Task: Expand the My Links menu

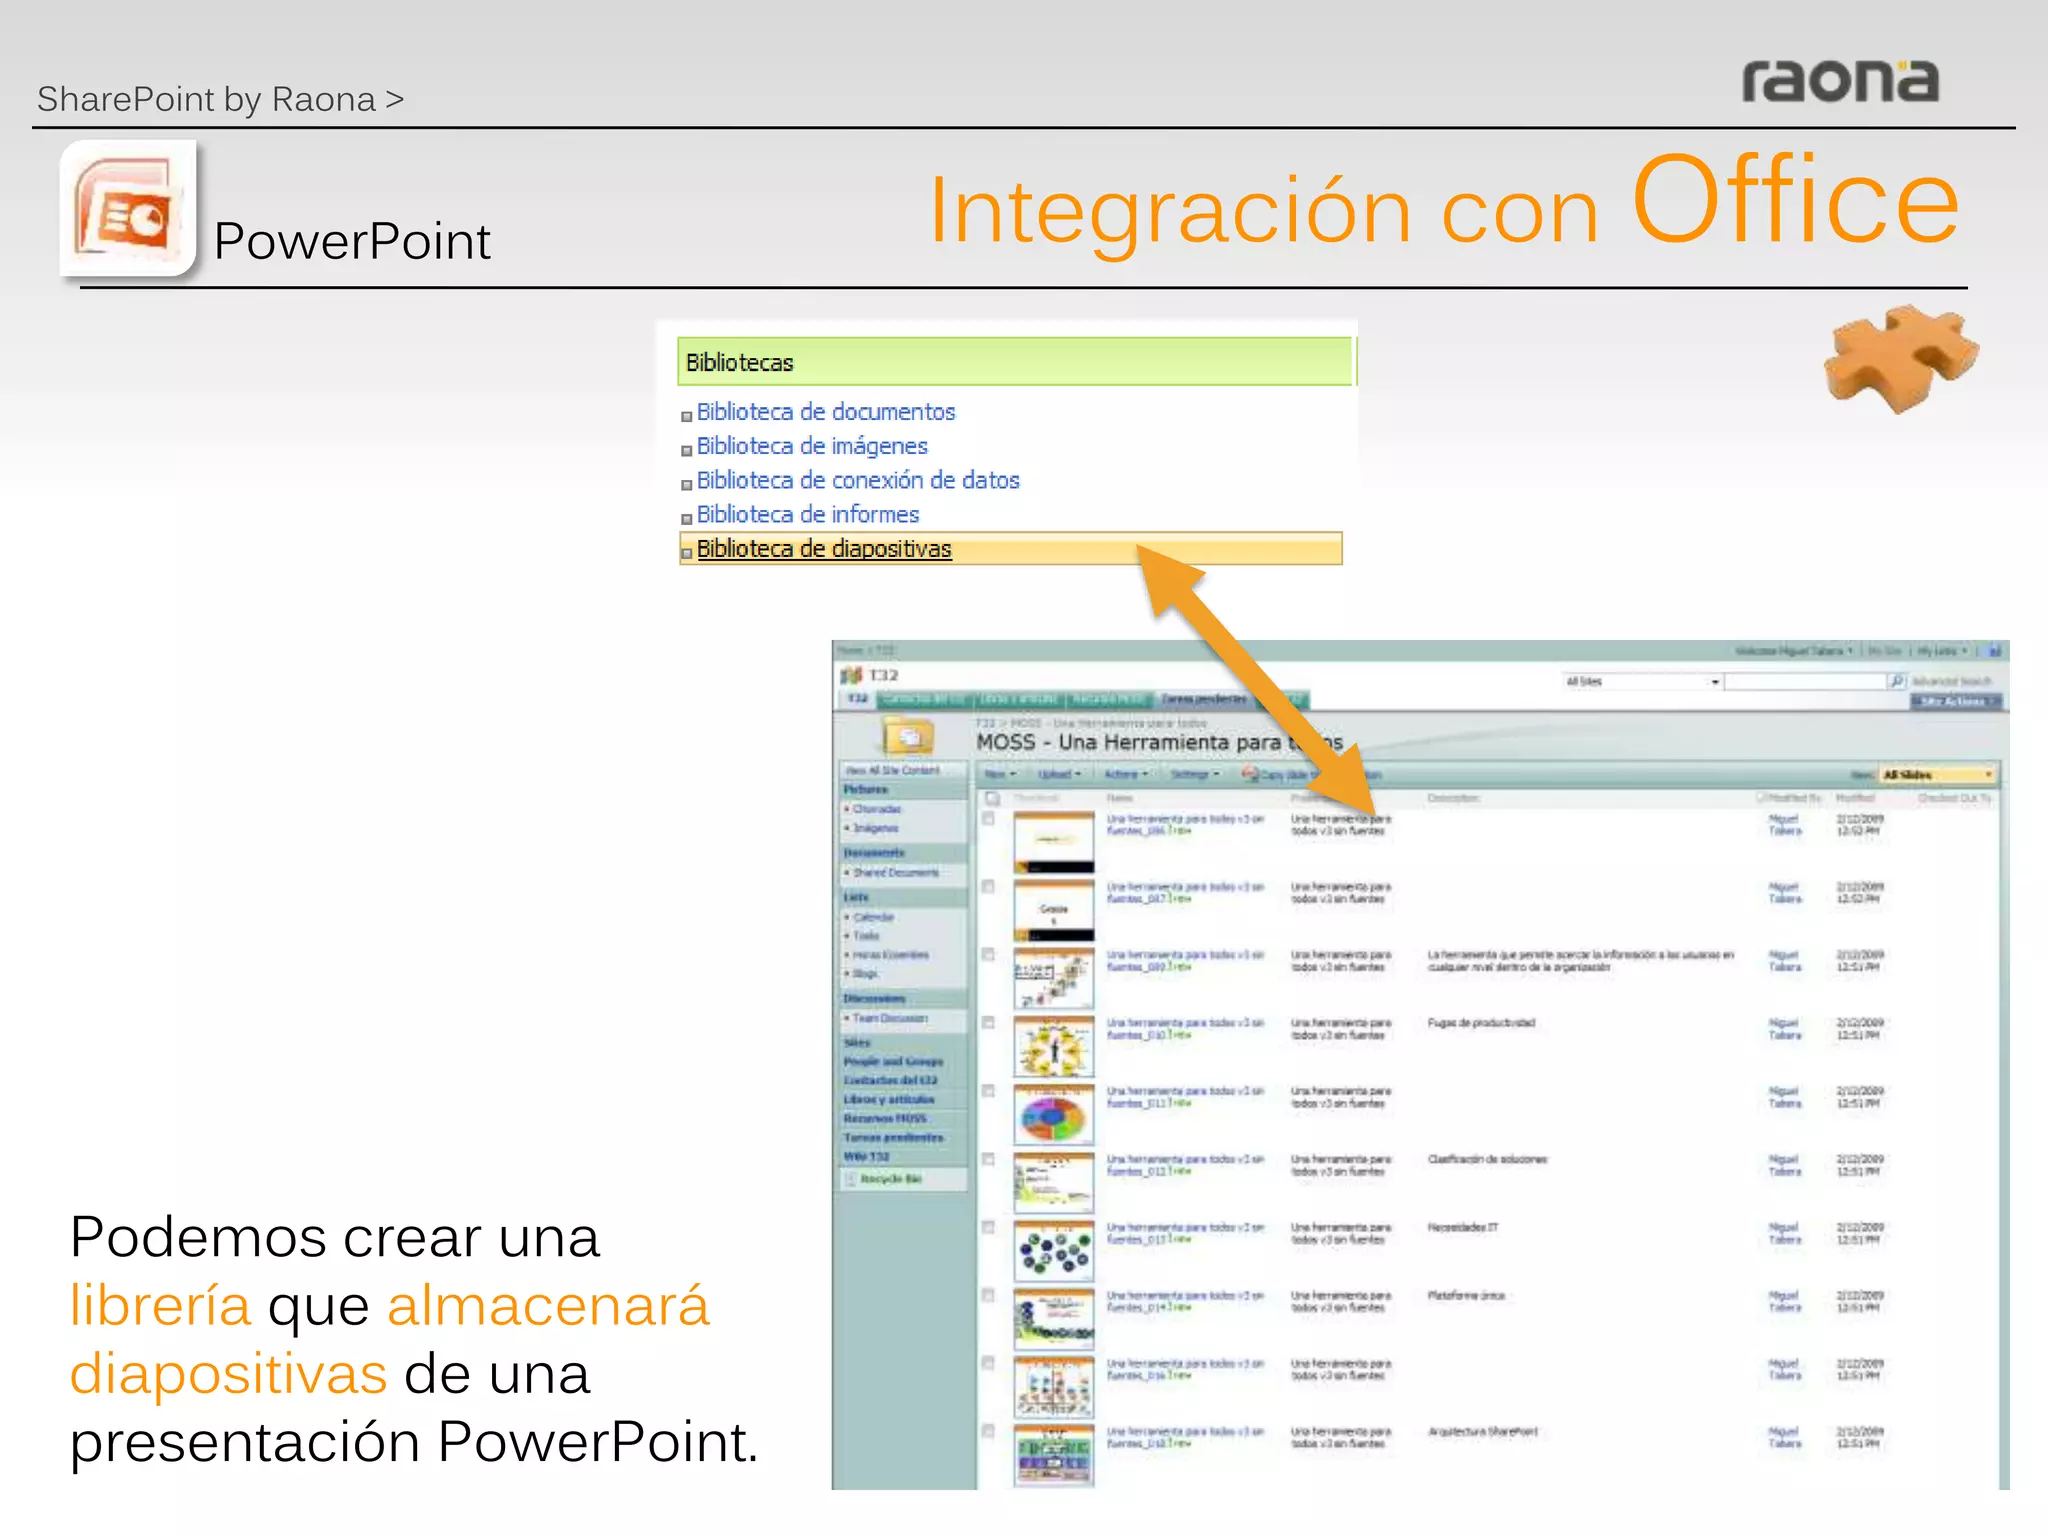Action: pos(1942,651)
